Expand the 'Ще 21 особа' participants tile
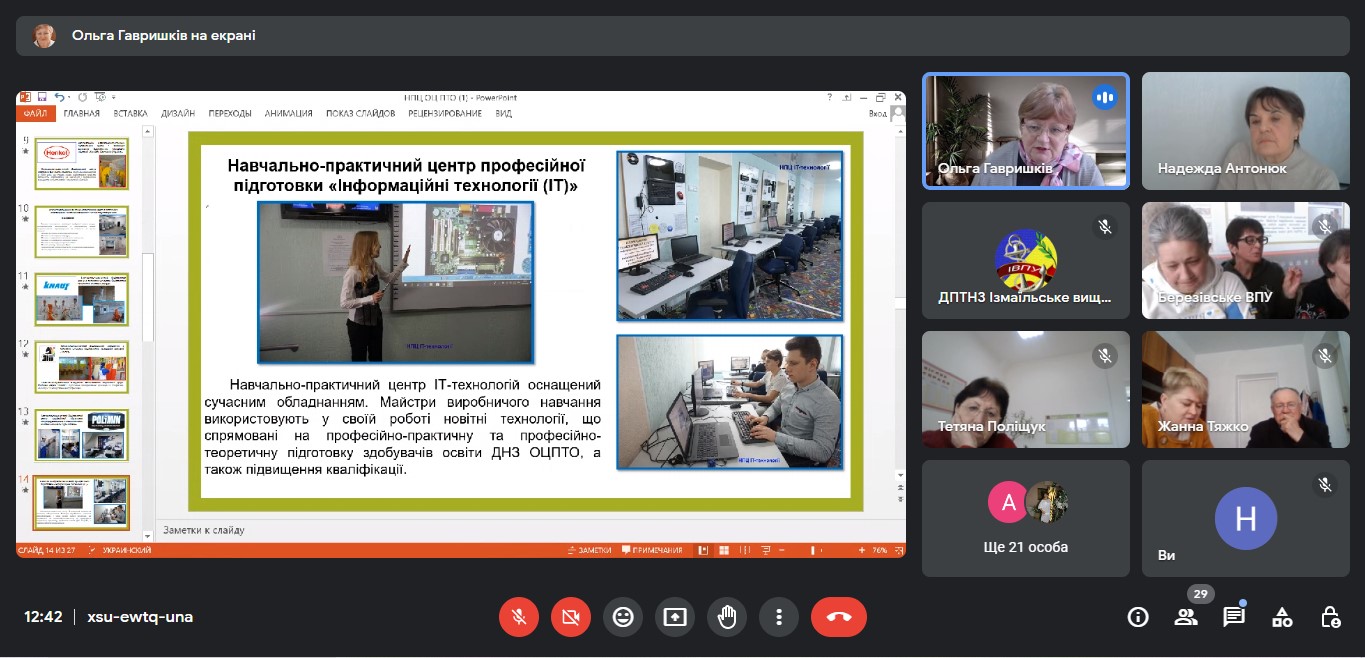The height and width of the screenshot is (658, 1365). pos(1025,518)
